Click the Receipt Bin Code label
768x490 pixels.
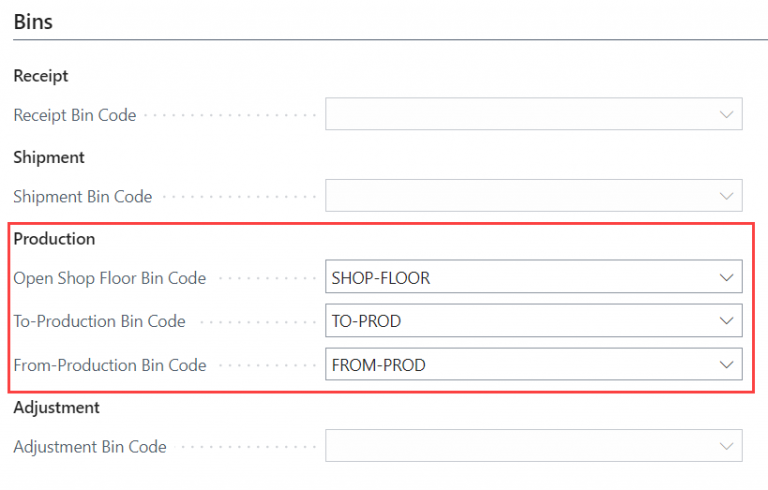(x=75, y=115)
